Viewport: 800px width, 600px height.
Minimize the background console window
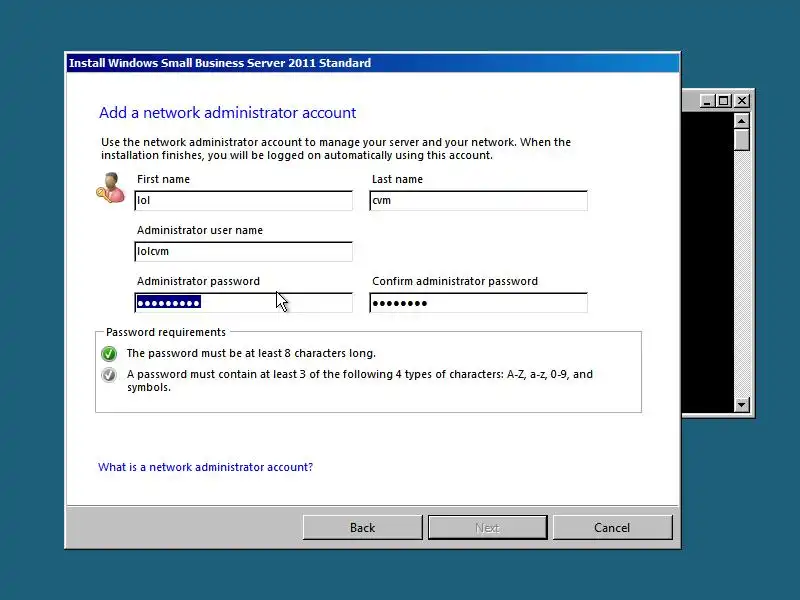(706, 101)
